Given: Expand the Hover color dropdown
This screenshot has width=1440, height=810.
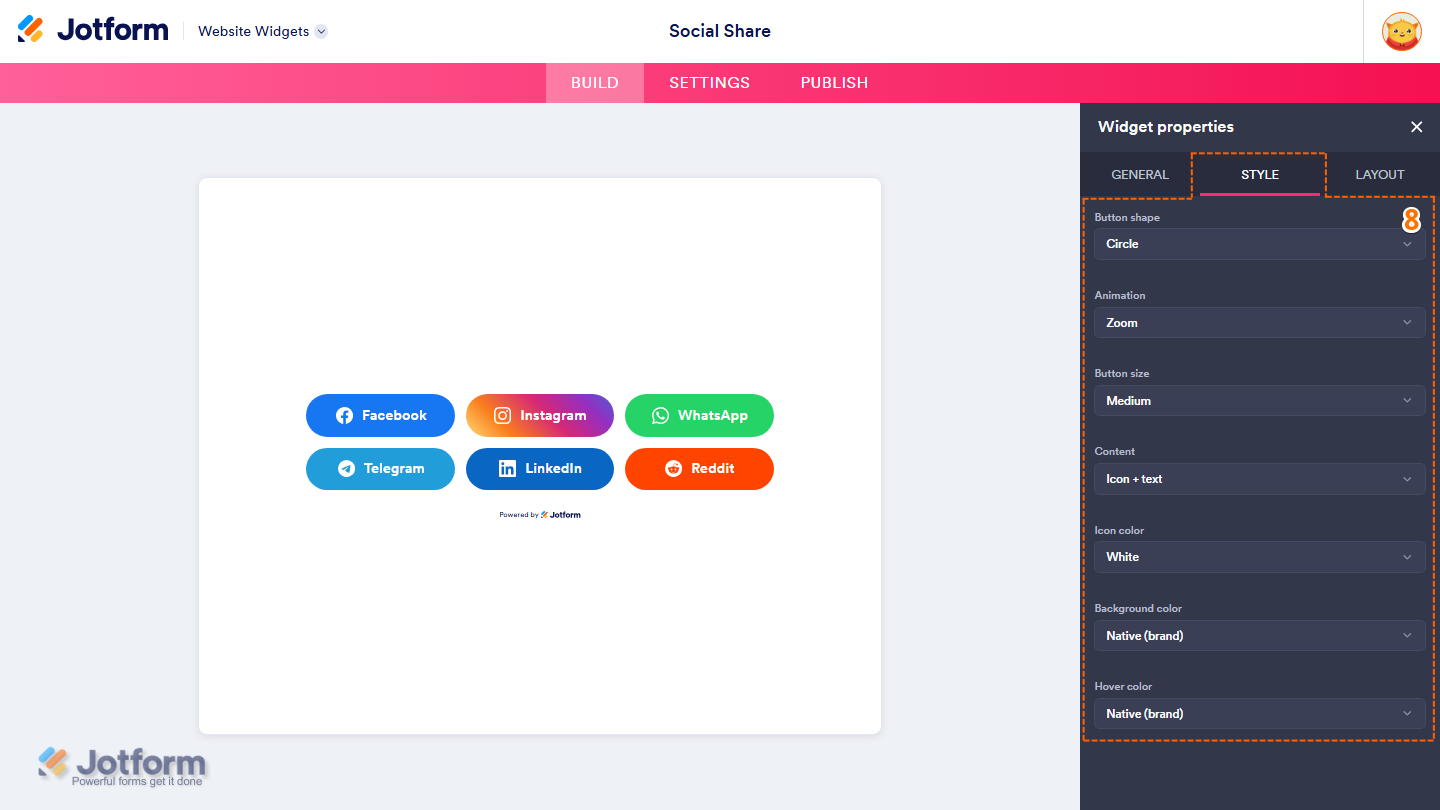Looking at the screenshot, I should pos(1260,714).
